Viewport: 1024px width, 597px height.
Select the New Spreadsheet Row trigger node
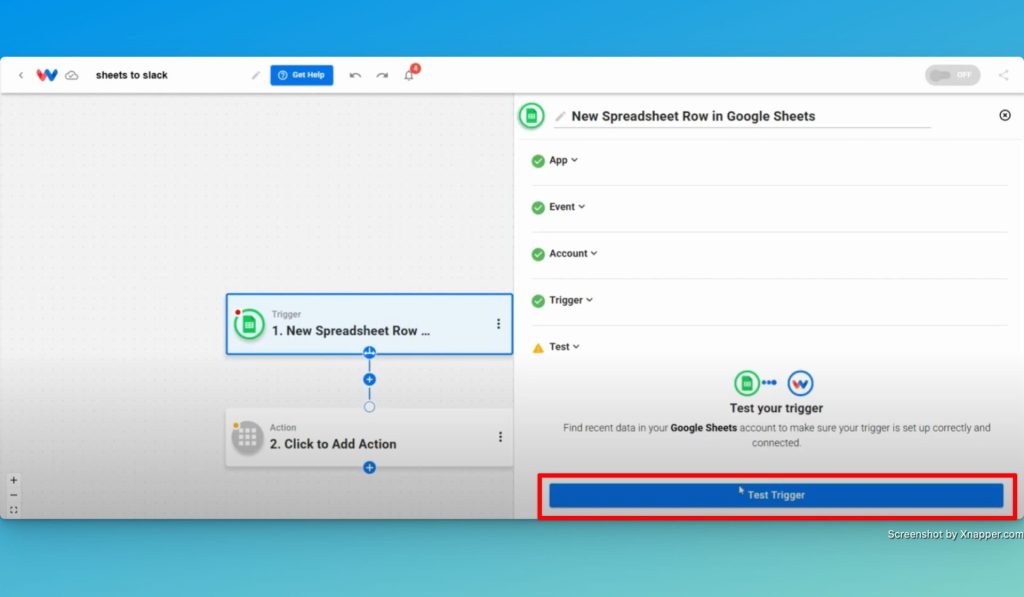tap(369, 324)
